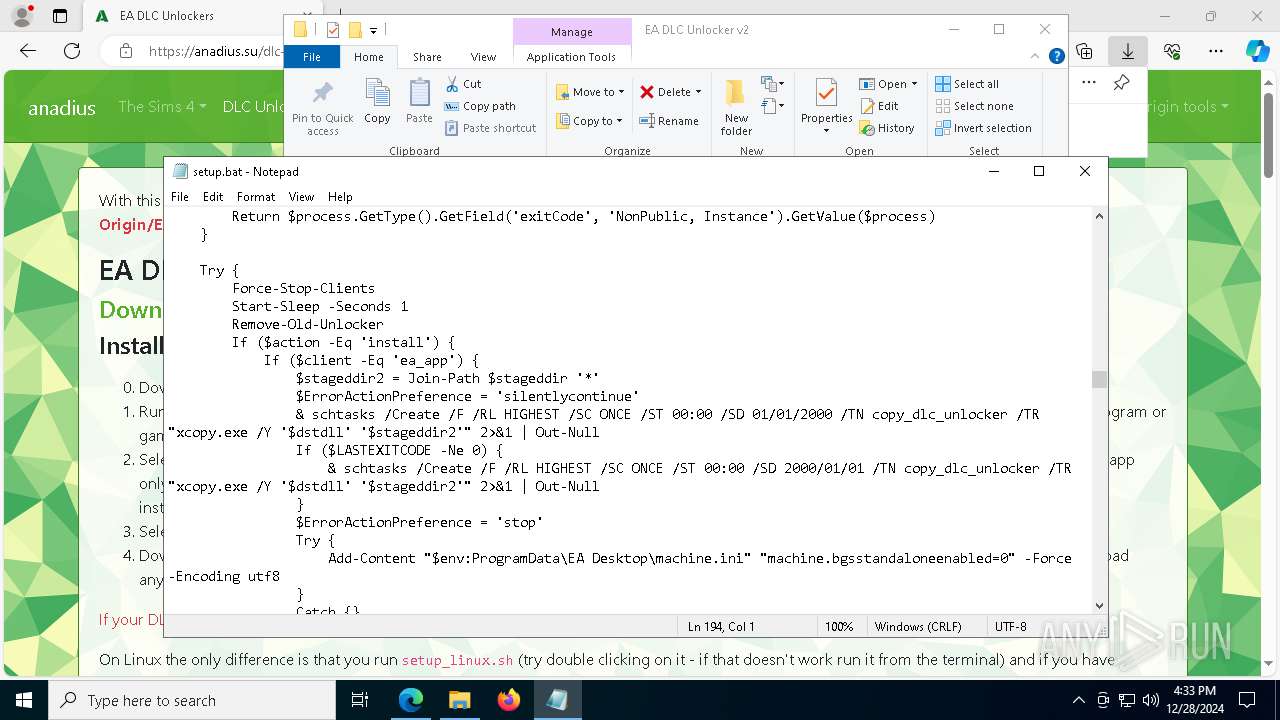Open the Quick Access Toolbar customize dropdown

[x=373, y=31]
